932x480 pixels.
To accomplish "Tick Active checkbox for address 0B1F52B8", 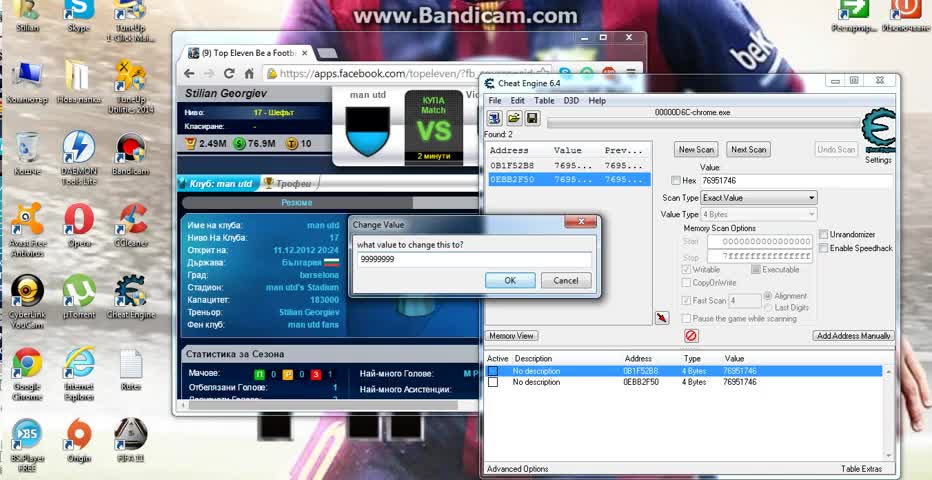I will pyautogui.click(x=493, y=371).
